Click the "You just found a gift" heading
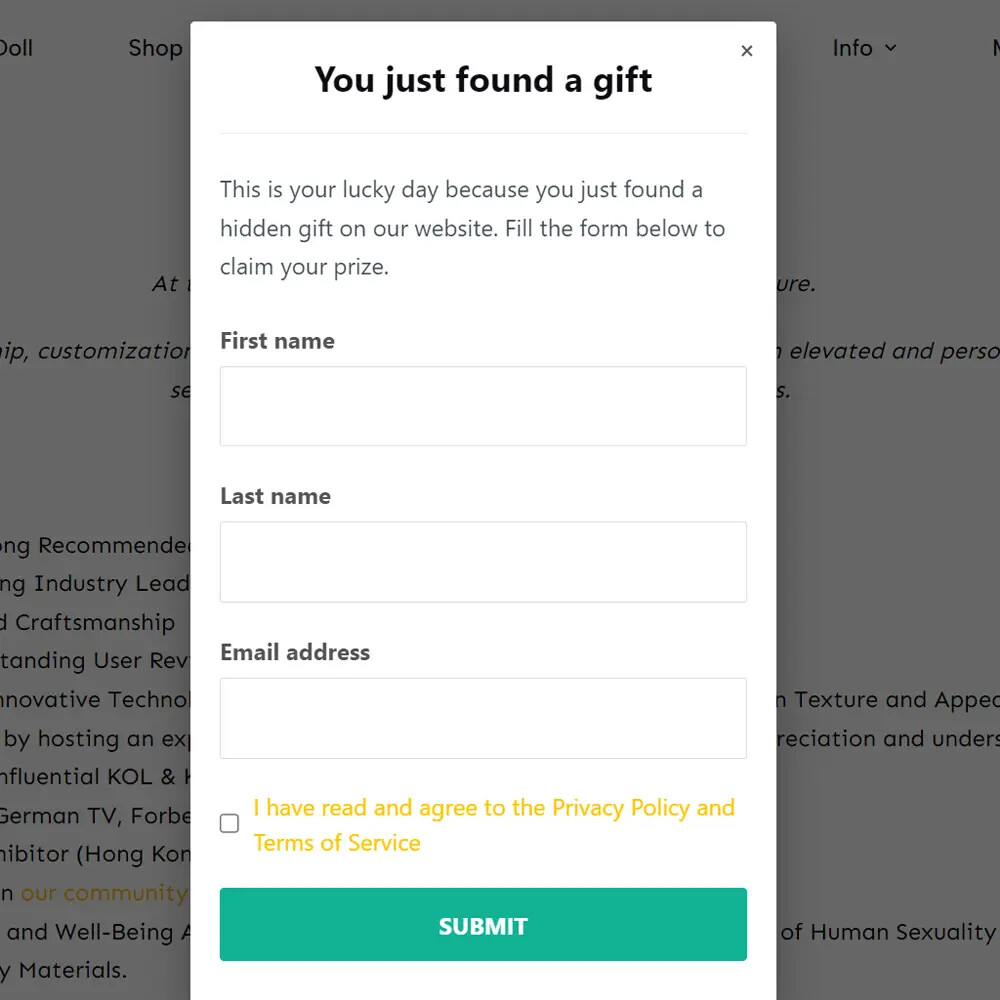 pos(483,80)
